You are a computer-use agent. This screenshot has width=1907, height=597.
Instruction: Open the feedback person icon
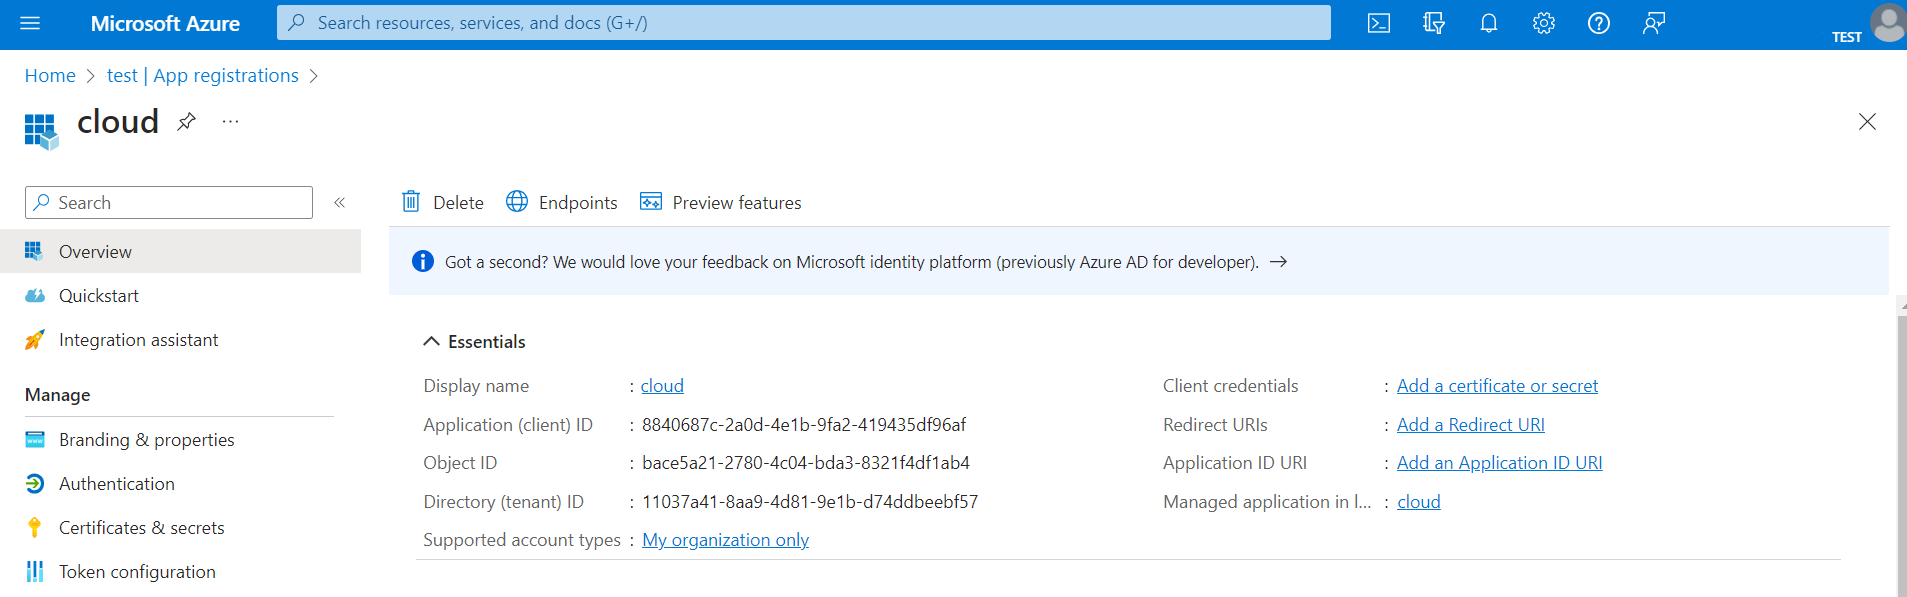tap(1654, 23)
